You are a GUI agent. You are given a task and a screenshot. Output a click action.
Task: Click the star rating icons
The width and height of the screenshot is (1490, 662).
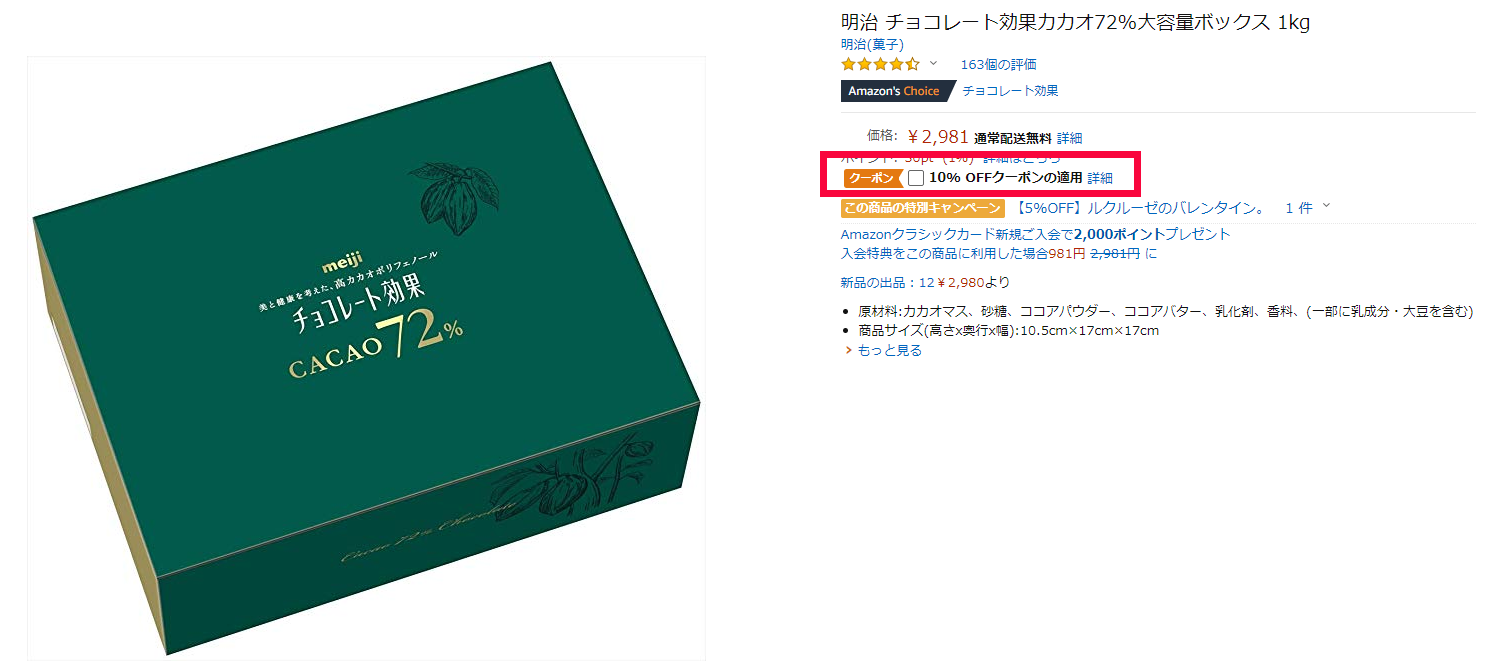point(880,64)
